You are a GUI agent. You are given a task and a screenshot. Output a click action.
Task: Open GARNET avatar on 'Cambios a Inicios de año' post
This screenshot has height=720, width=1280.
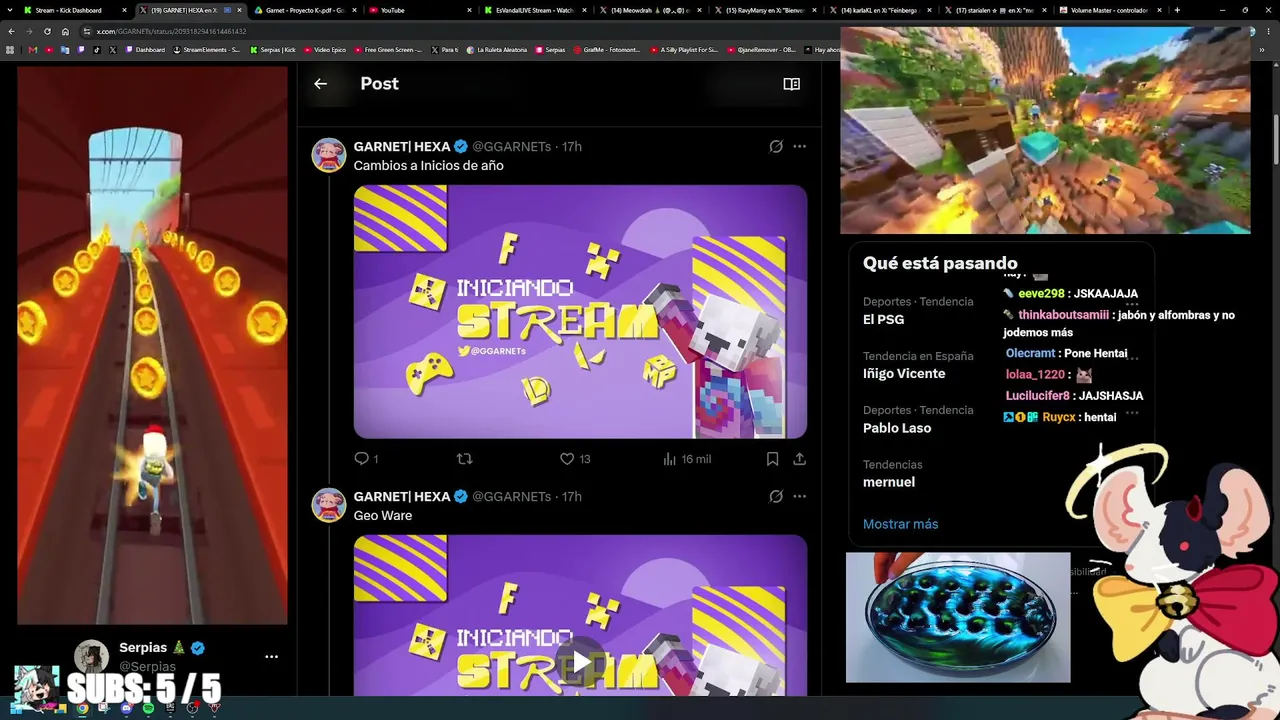pos(329,155)
